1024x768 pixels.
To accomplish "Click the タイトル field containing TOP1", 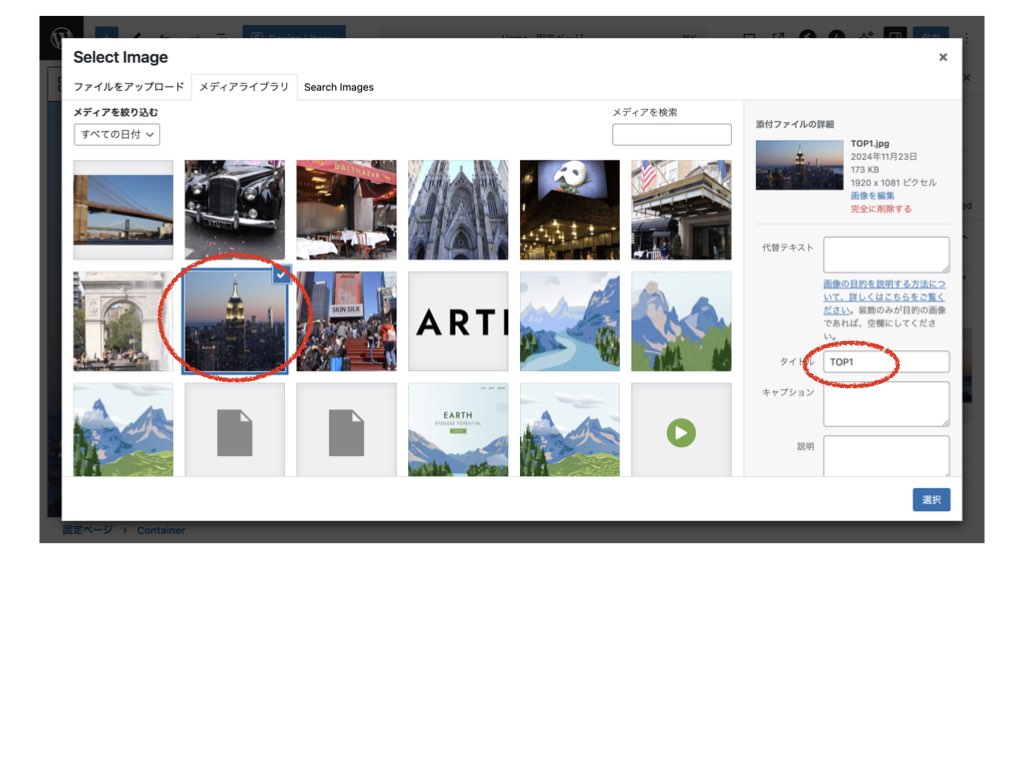I will [x=885, y=362].
